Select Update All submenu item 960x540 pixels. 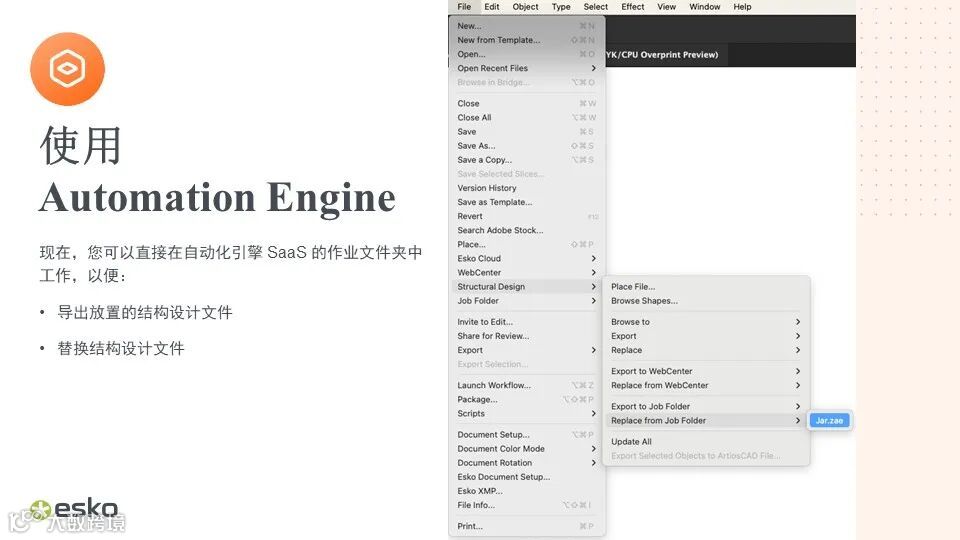click(706, 441)
